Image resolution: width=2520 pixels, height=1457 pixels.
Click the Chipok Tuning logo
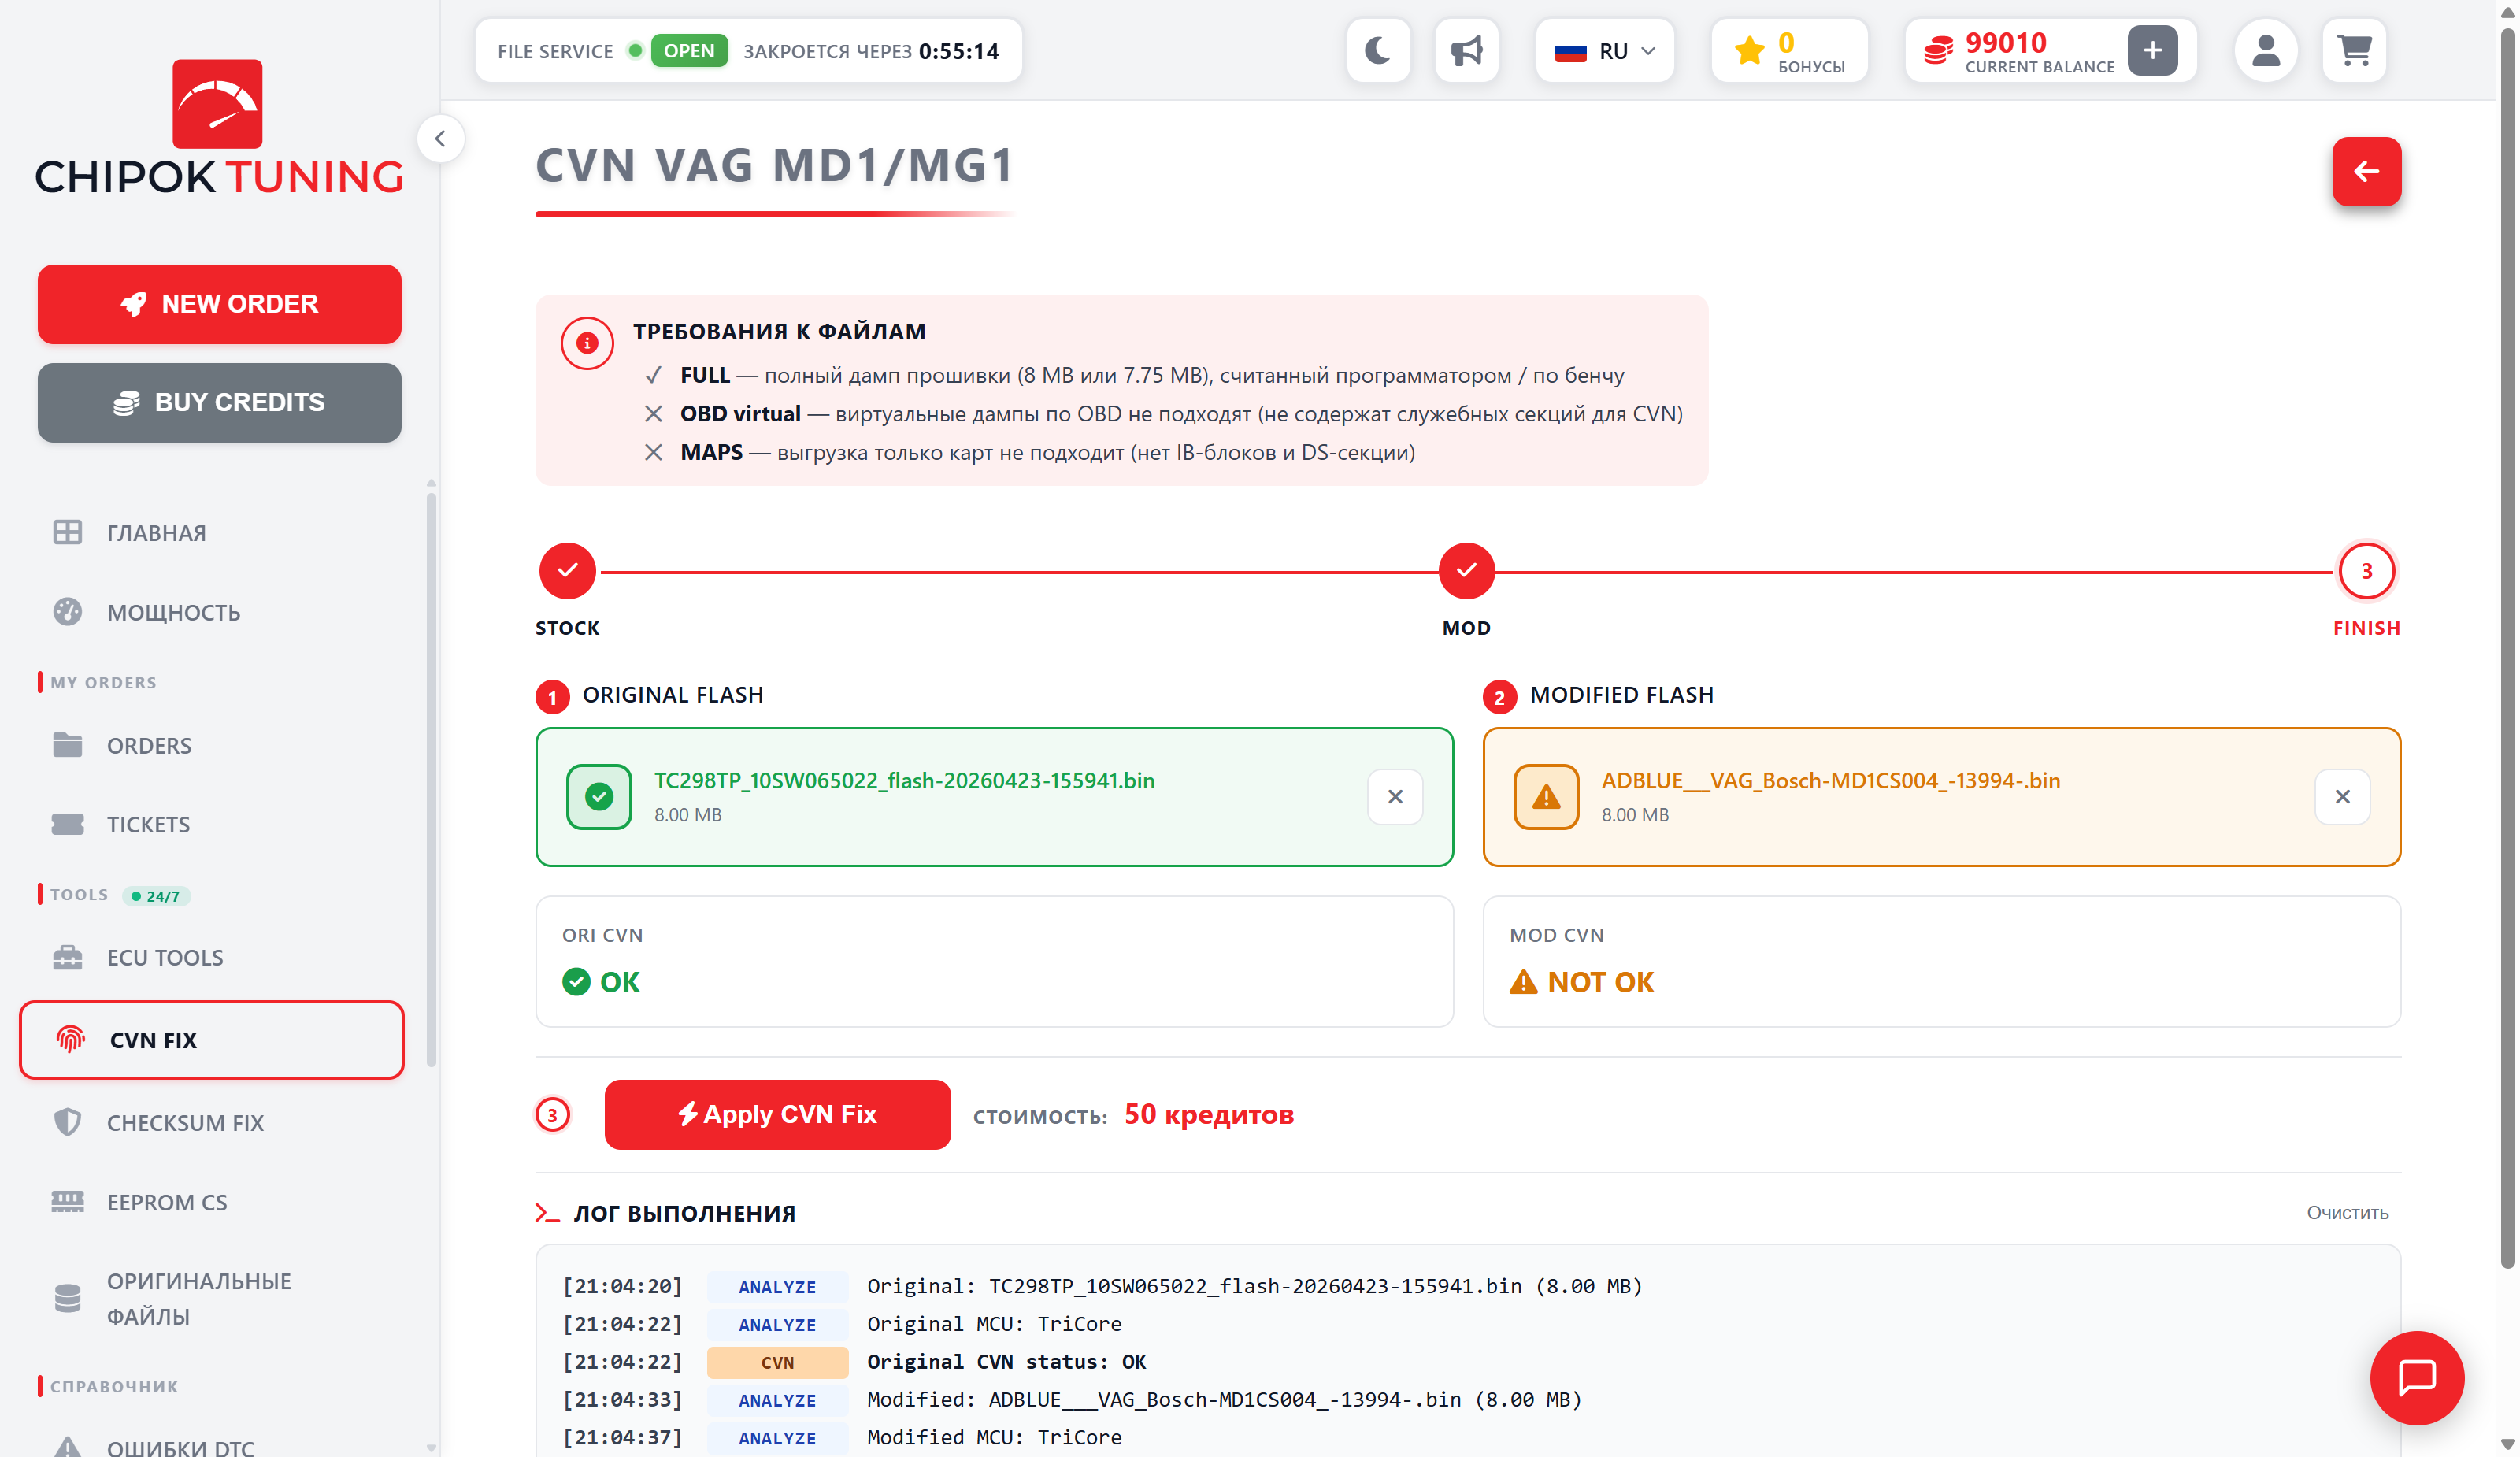218,127
